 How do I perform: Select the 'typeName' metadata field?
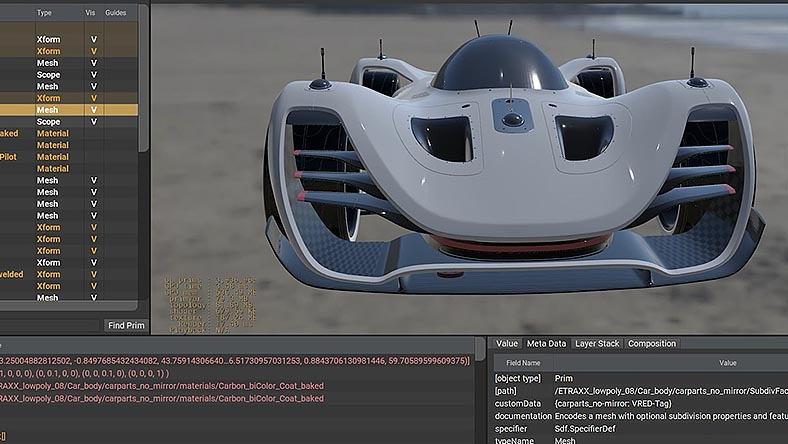pyautogui.click(x=514, y=440)
